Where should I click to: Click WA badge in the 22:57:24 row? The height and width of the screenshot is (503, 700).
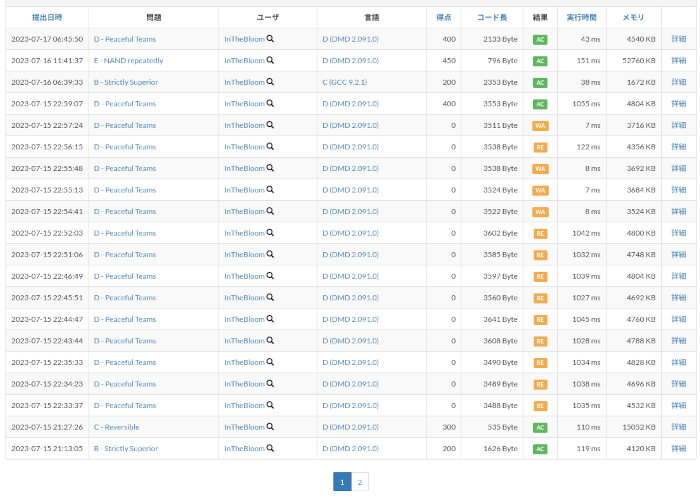540,126
